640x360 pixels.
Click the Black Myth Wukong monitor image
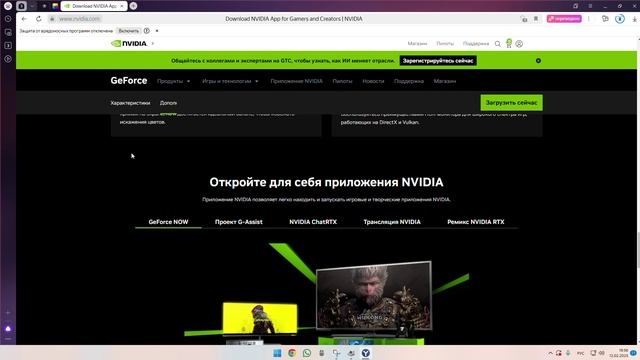pos(373,296)
